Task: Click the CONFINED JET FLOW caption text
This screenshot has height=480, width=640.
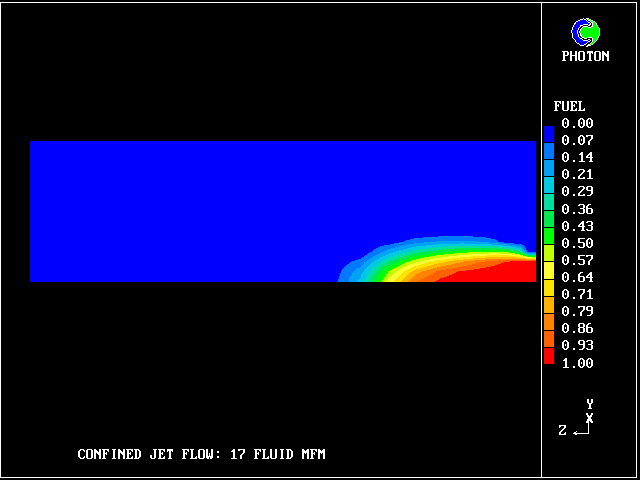Action: [201, 455]
